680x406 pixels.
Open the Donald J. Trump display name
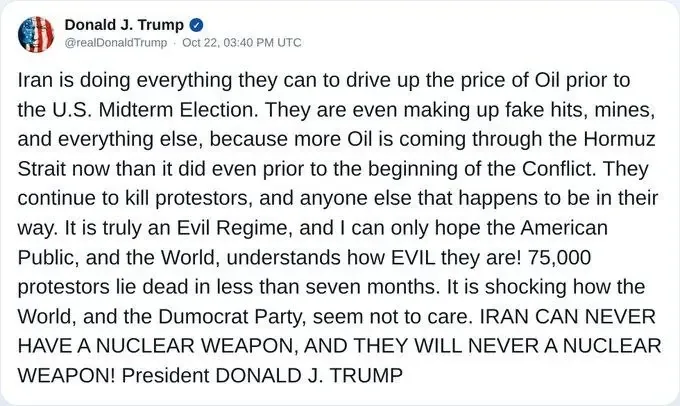pyautogui.click(x=124, y=25)
